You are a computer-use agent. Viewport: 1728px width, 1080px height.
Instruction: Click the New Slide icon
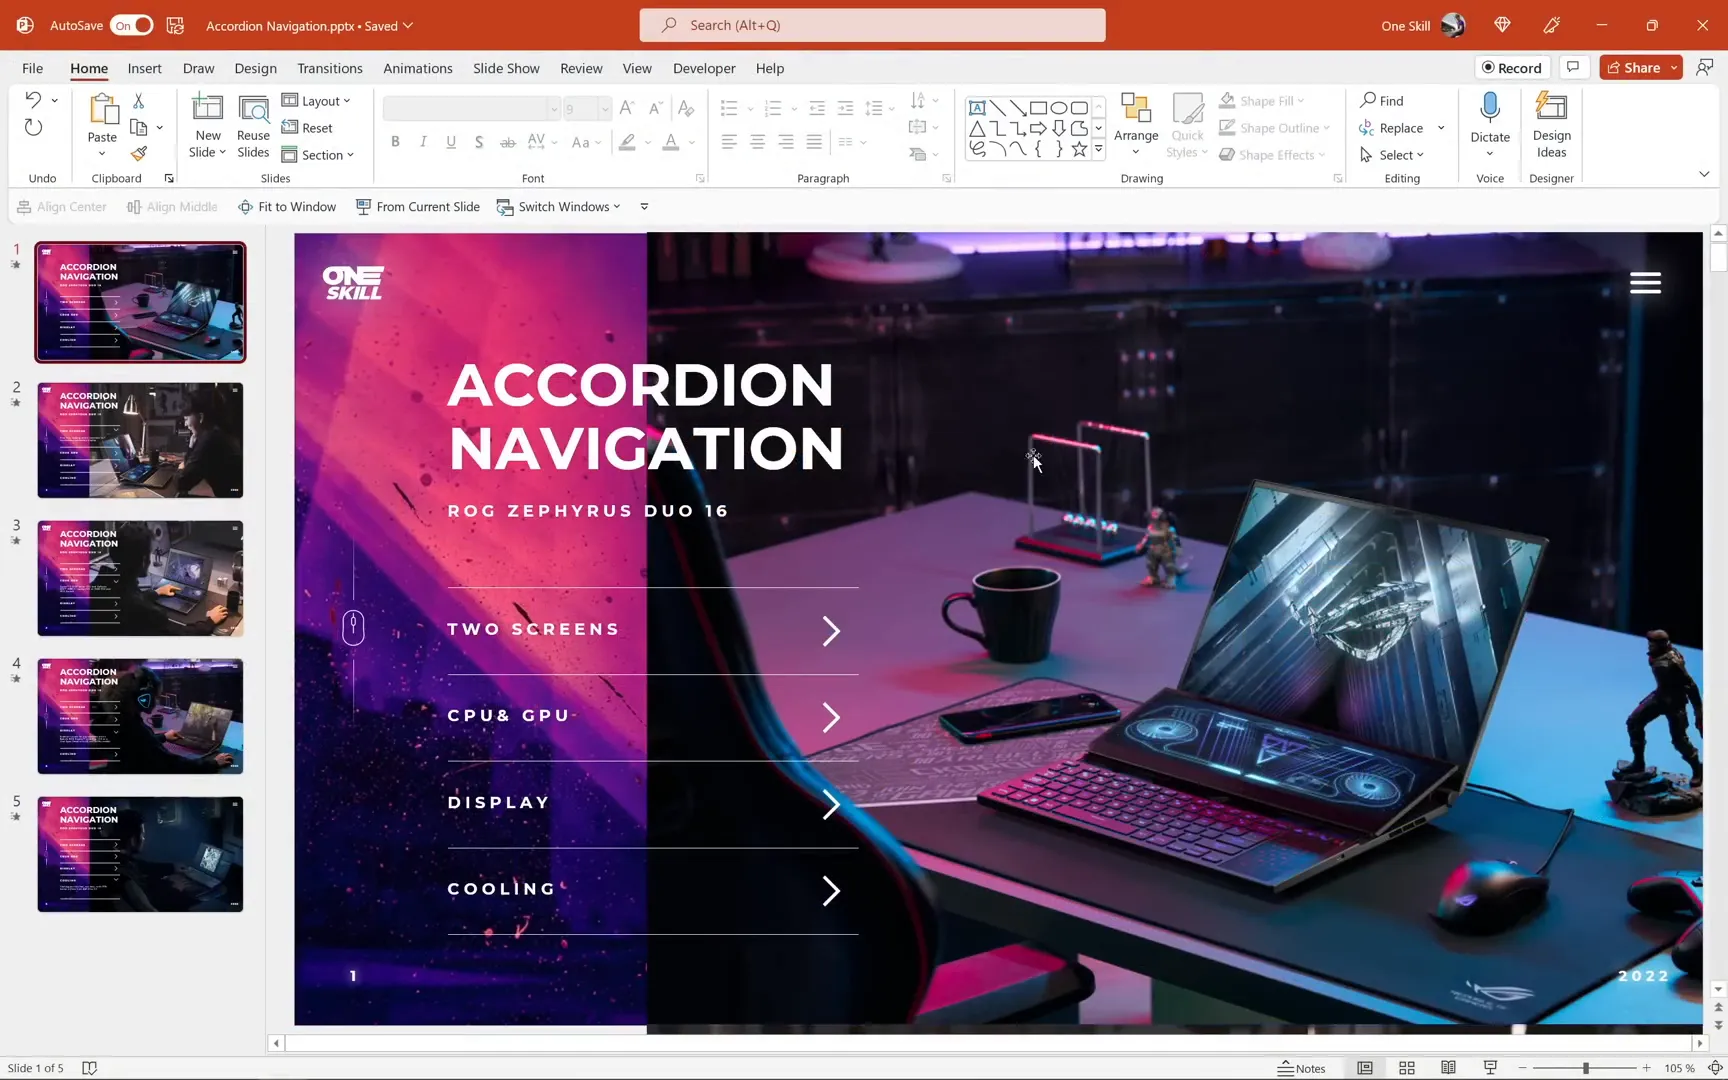(207, 108)
